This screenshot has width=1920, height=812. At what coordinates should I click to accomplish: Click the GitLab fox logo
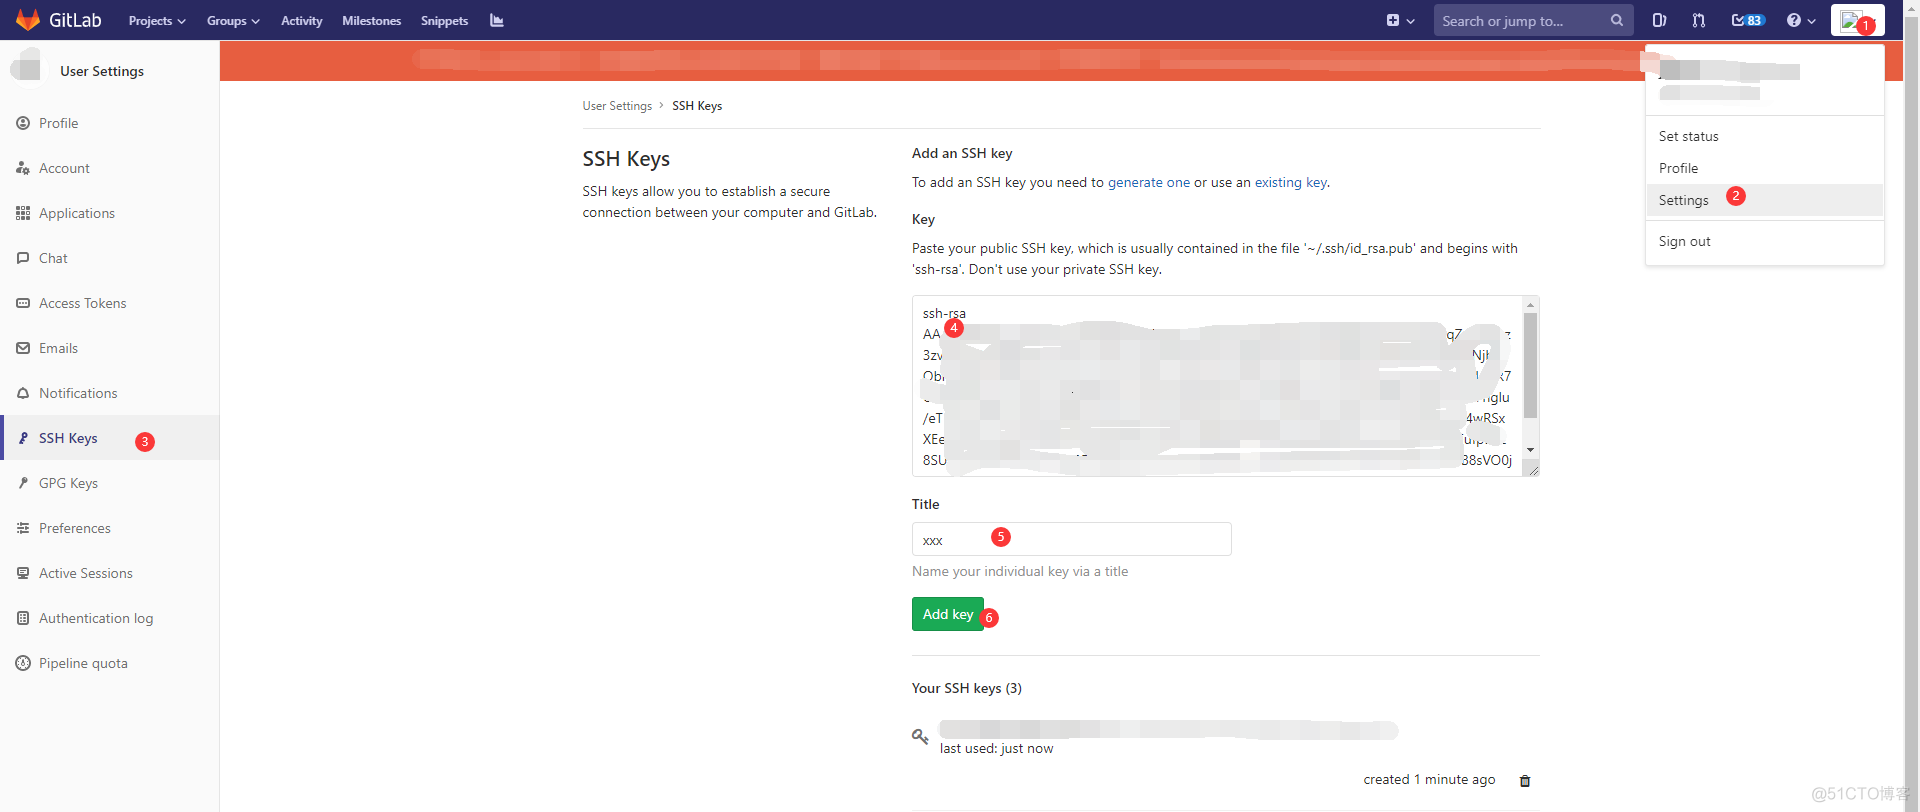[28, 20]
